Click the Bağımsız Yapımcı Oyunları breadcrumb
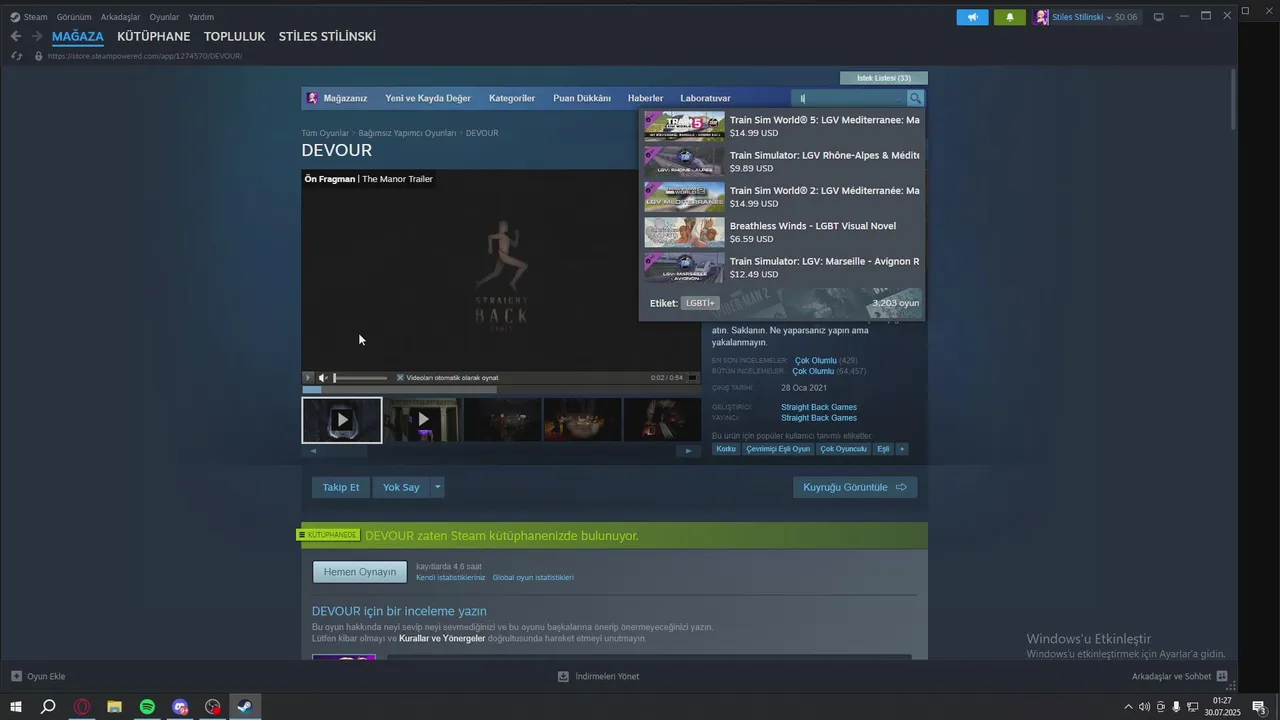This screenshot has width=1280, height=720. 407,133
